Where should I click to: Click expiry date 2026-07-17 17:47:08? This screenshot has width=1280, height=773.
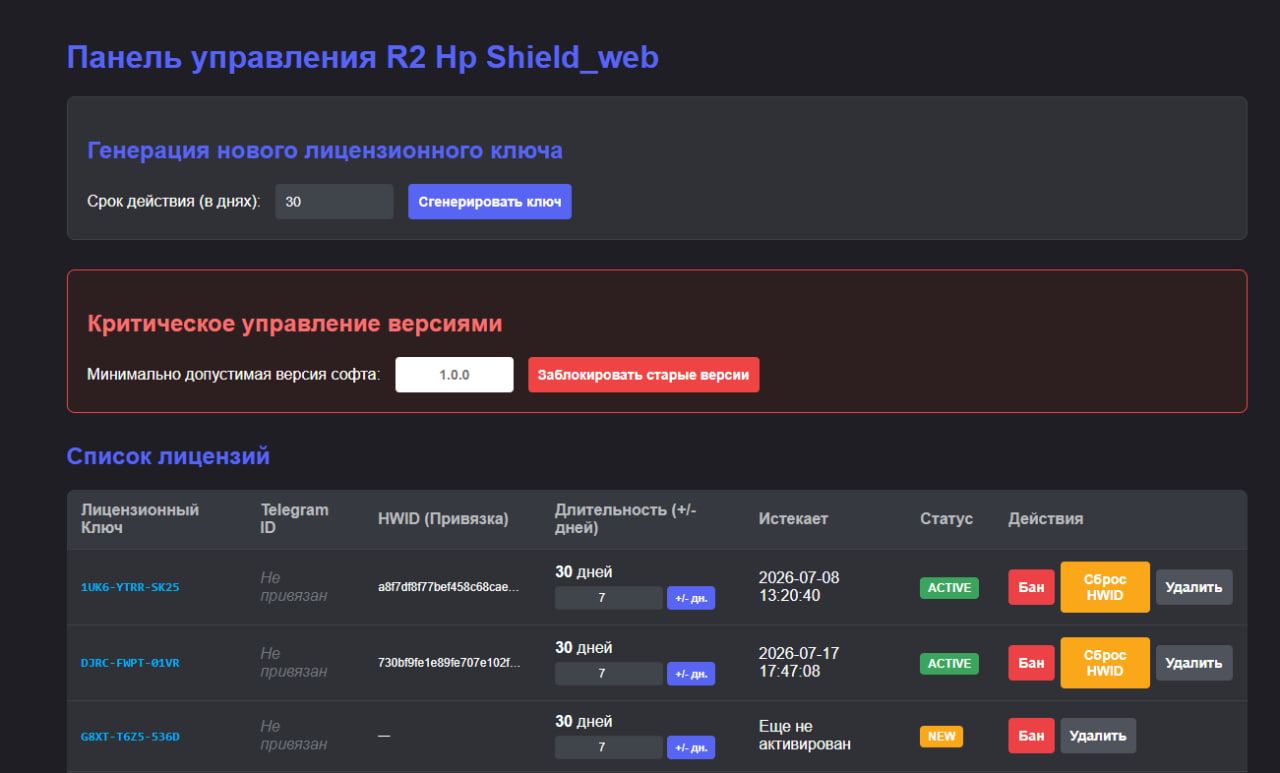(799, 662)
